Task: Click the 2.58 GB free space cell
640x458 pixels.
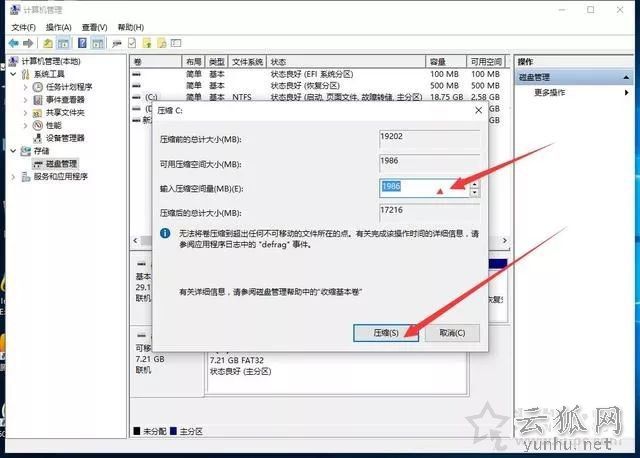Action: pyautogui.click(x=485, y=97)
